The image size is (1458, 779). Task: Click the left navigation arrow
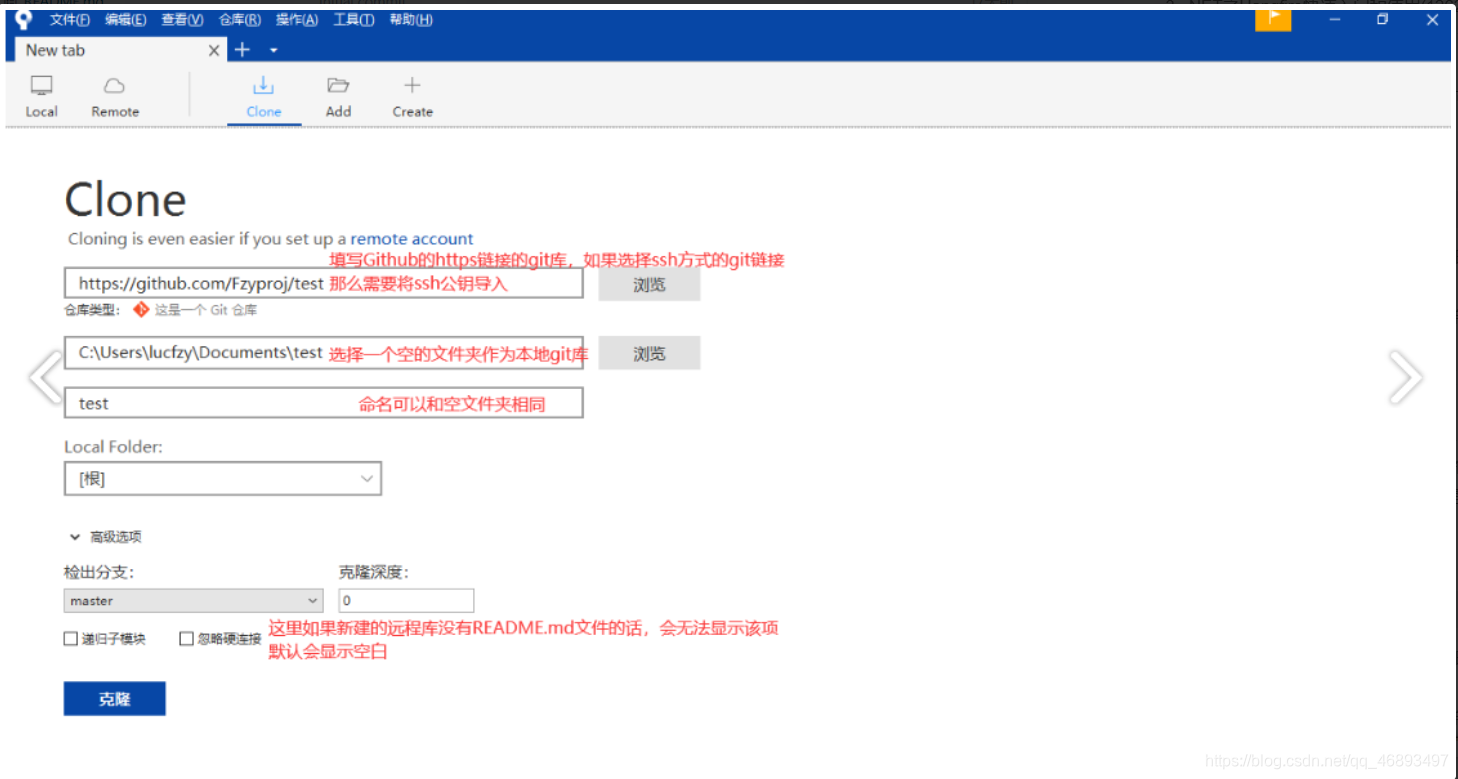[42, 377]
